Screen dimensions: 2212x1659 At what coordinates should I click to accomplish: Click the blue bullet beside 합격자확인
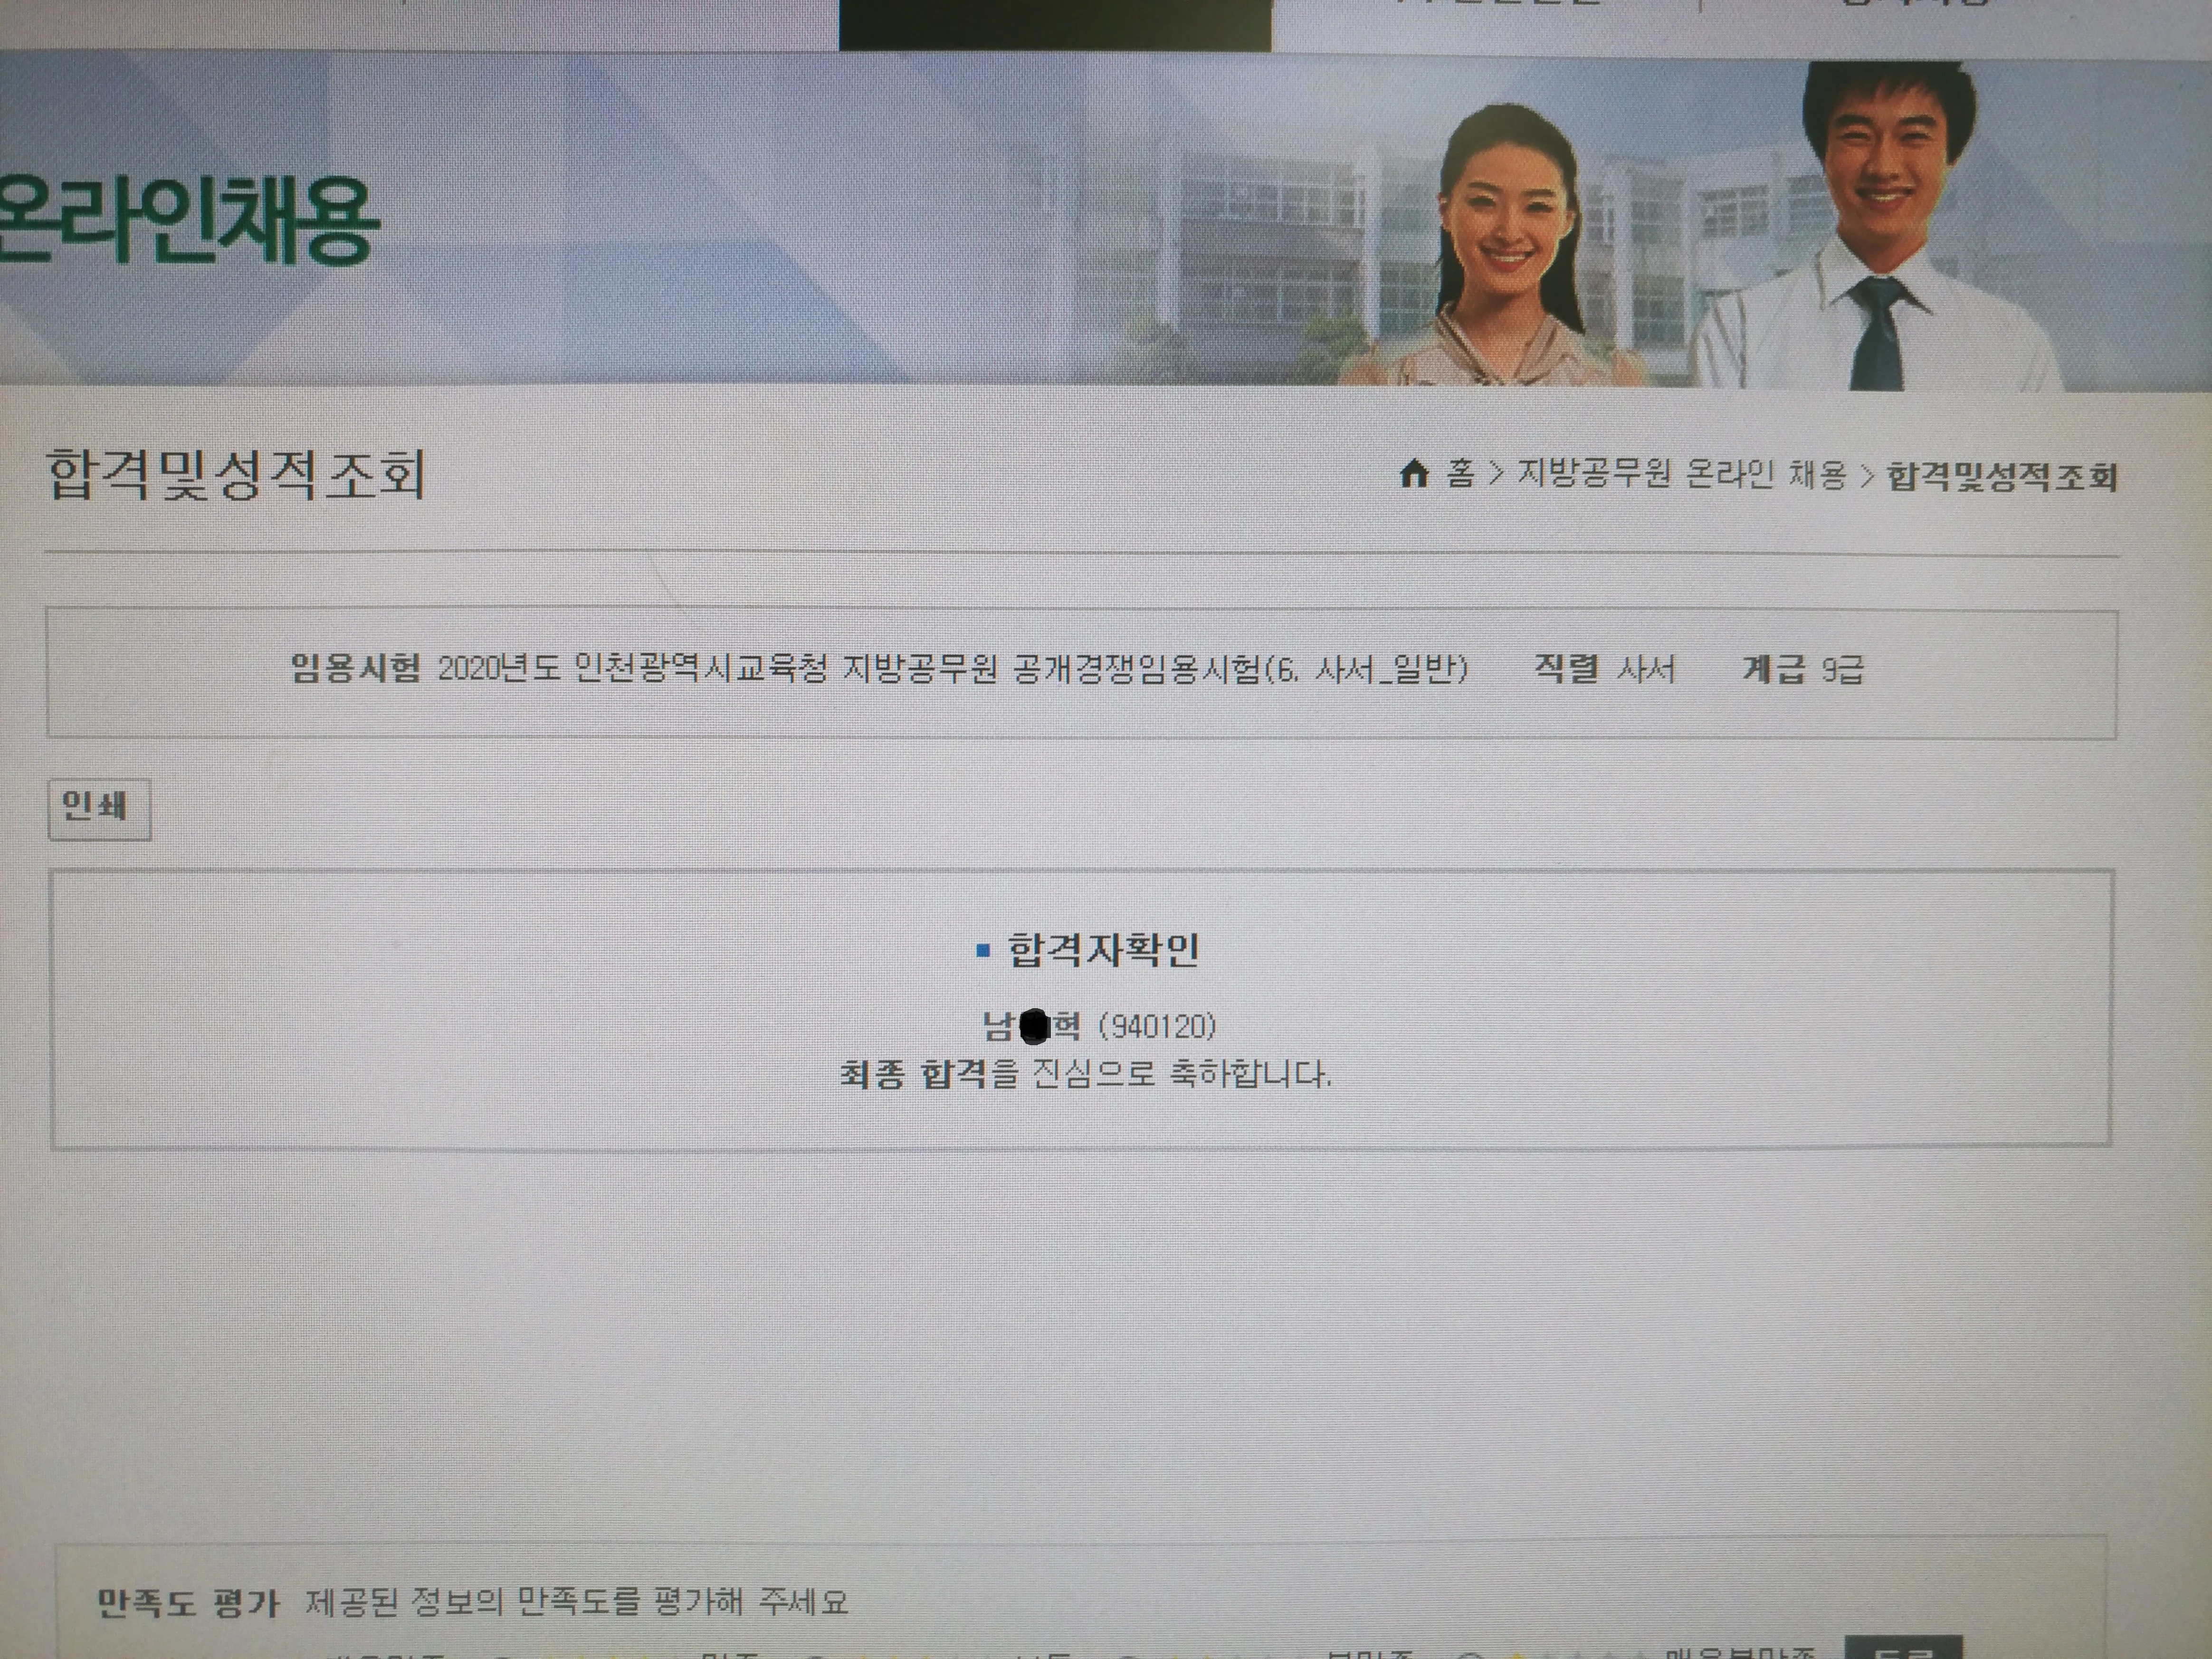983,951
